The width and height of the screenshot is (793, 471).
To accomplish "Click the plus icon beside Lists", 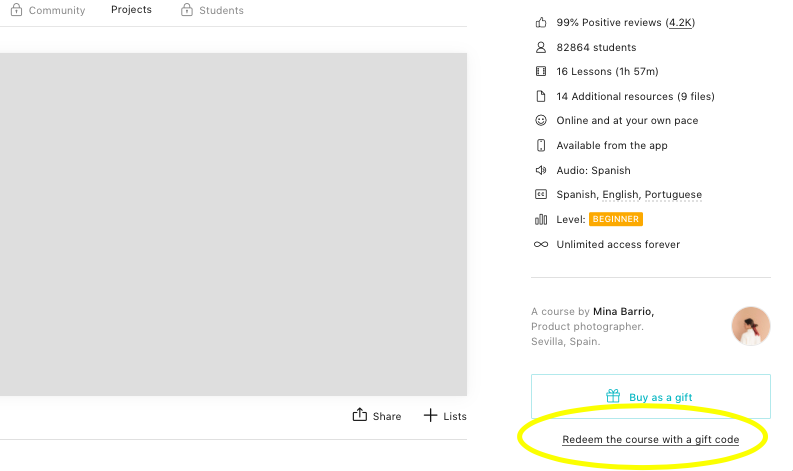I will [430, 415].
